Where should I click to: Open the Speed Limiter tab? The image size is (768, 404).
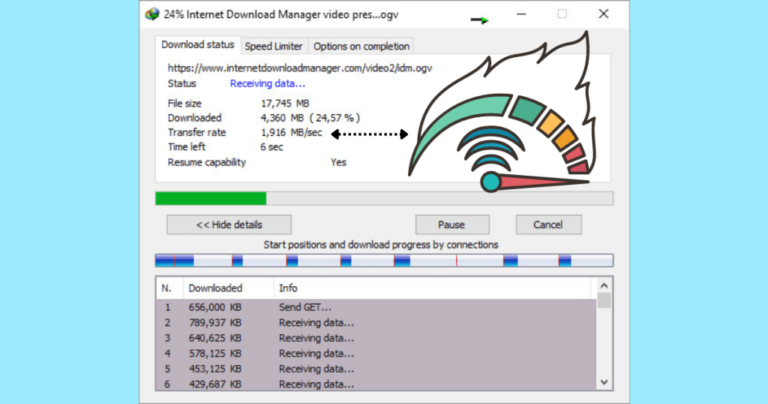point(274,46)
